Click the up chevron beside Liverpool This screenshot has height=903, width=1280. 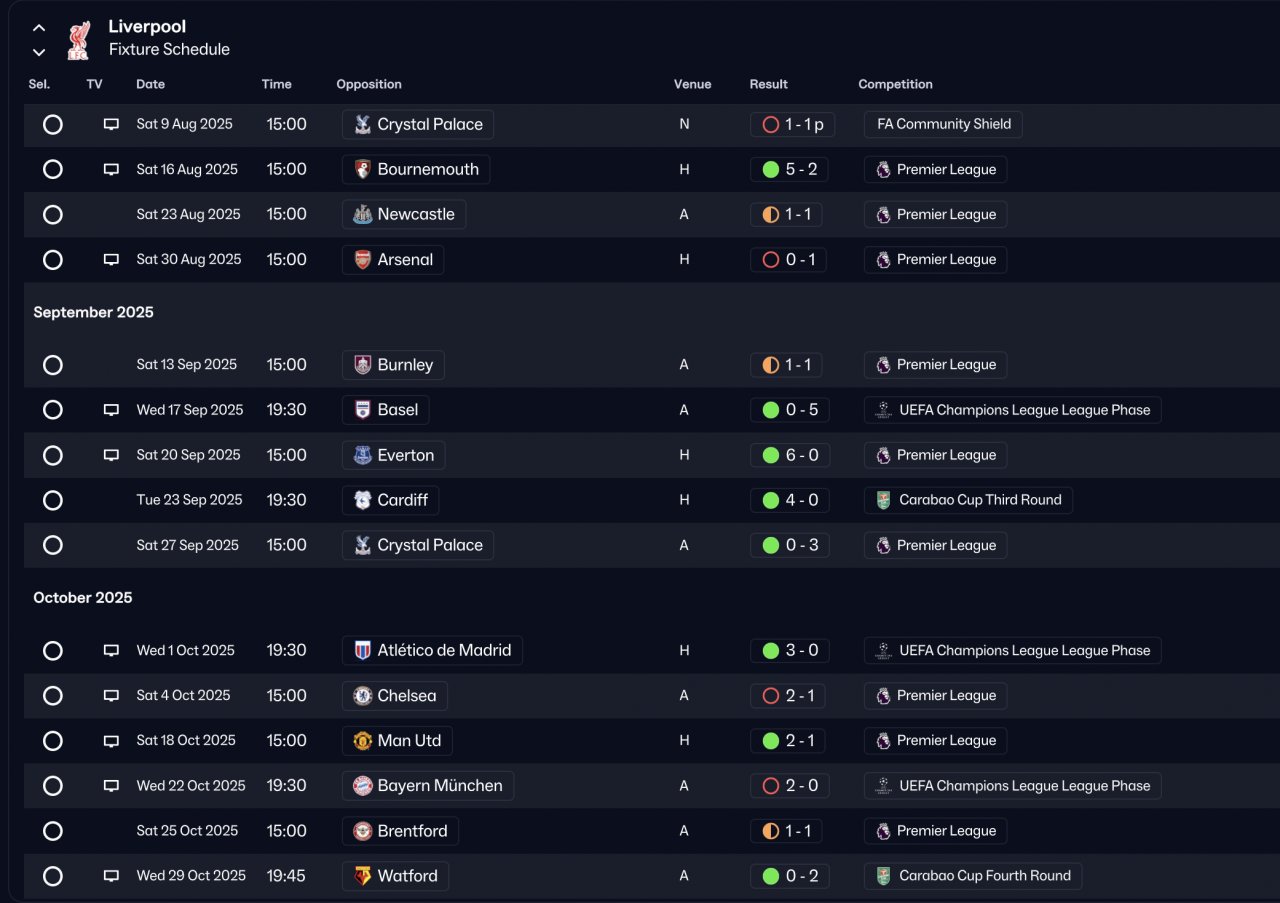pyautogui.click(x=39, y=28)
